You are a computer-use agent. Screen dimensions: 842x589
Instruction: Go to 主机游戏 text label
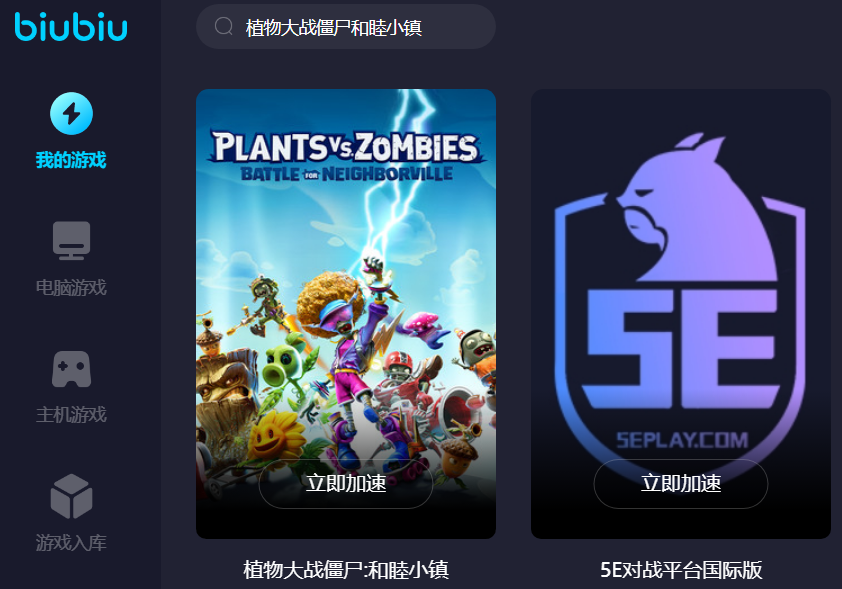coord(71,415)
